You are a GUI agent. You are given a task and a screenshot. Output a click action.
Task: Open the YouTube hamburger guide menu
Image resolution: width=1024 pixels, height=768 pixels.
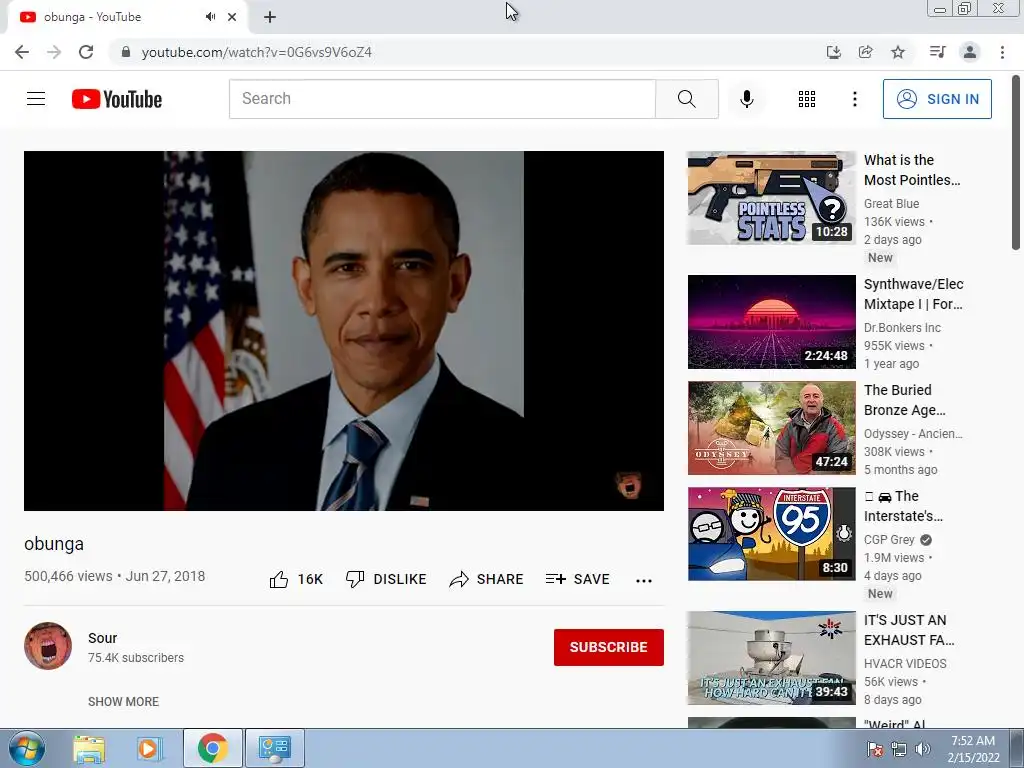click(x=36, y=99)
